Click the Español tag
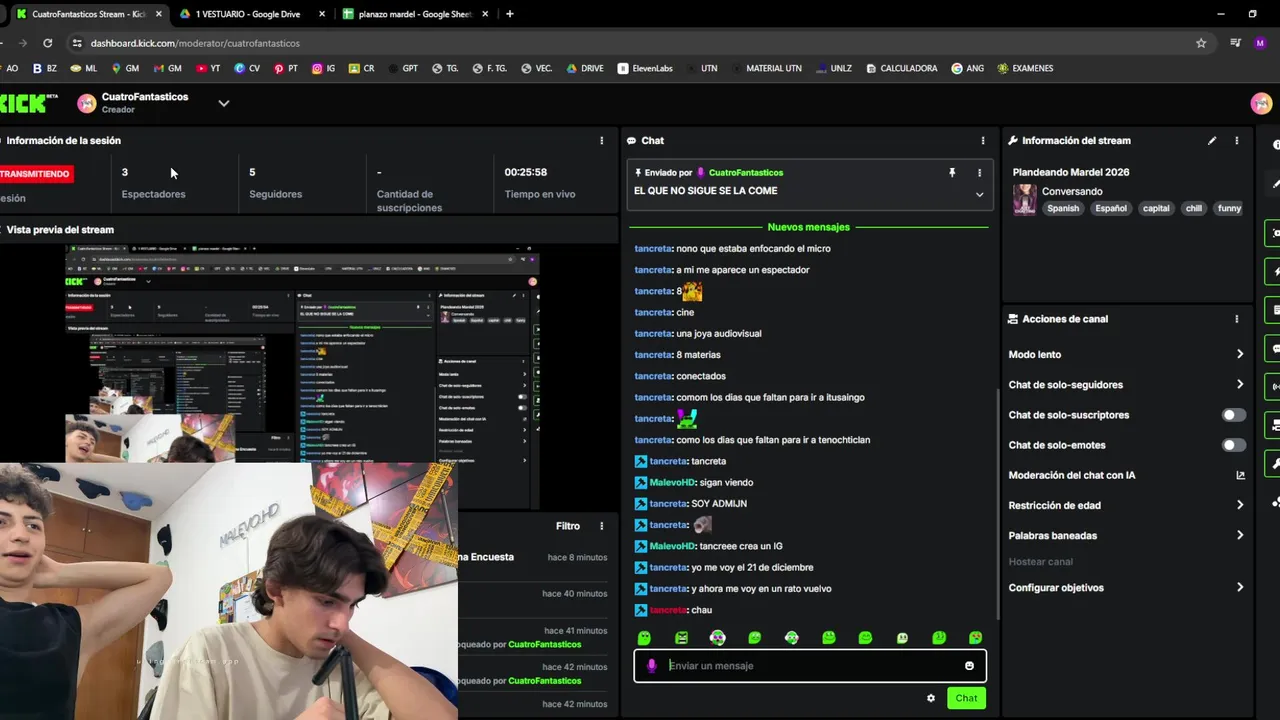The height and width of the screenshot is (720, 1280). click(1110, 208)
